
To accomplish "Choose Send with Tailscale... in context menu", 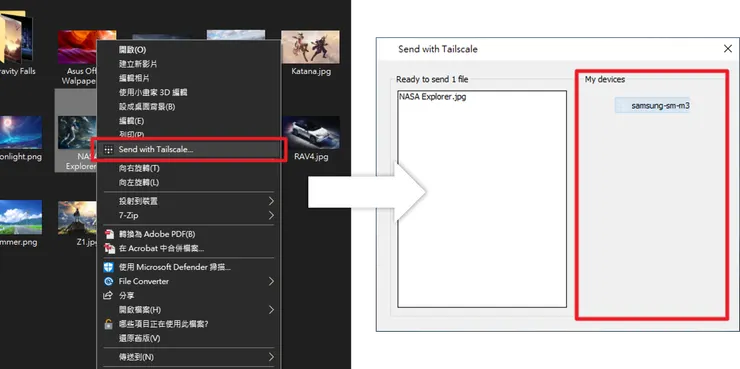I will coord(189,150).
